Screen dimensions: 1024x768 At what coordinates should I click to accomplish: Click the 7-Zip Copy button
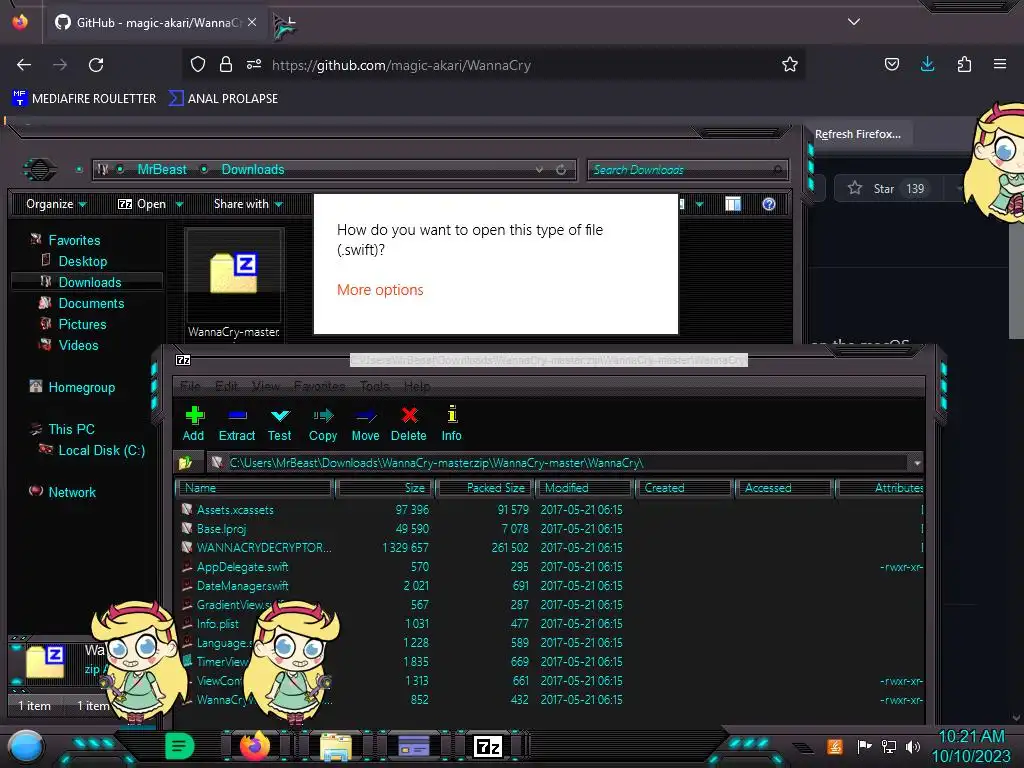click(x=323, y=424)
